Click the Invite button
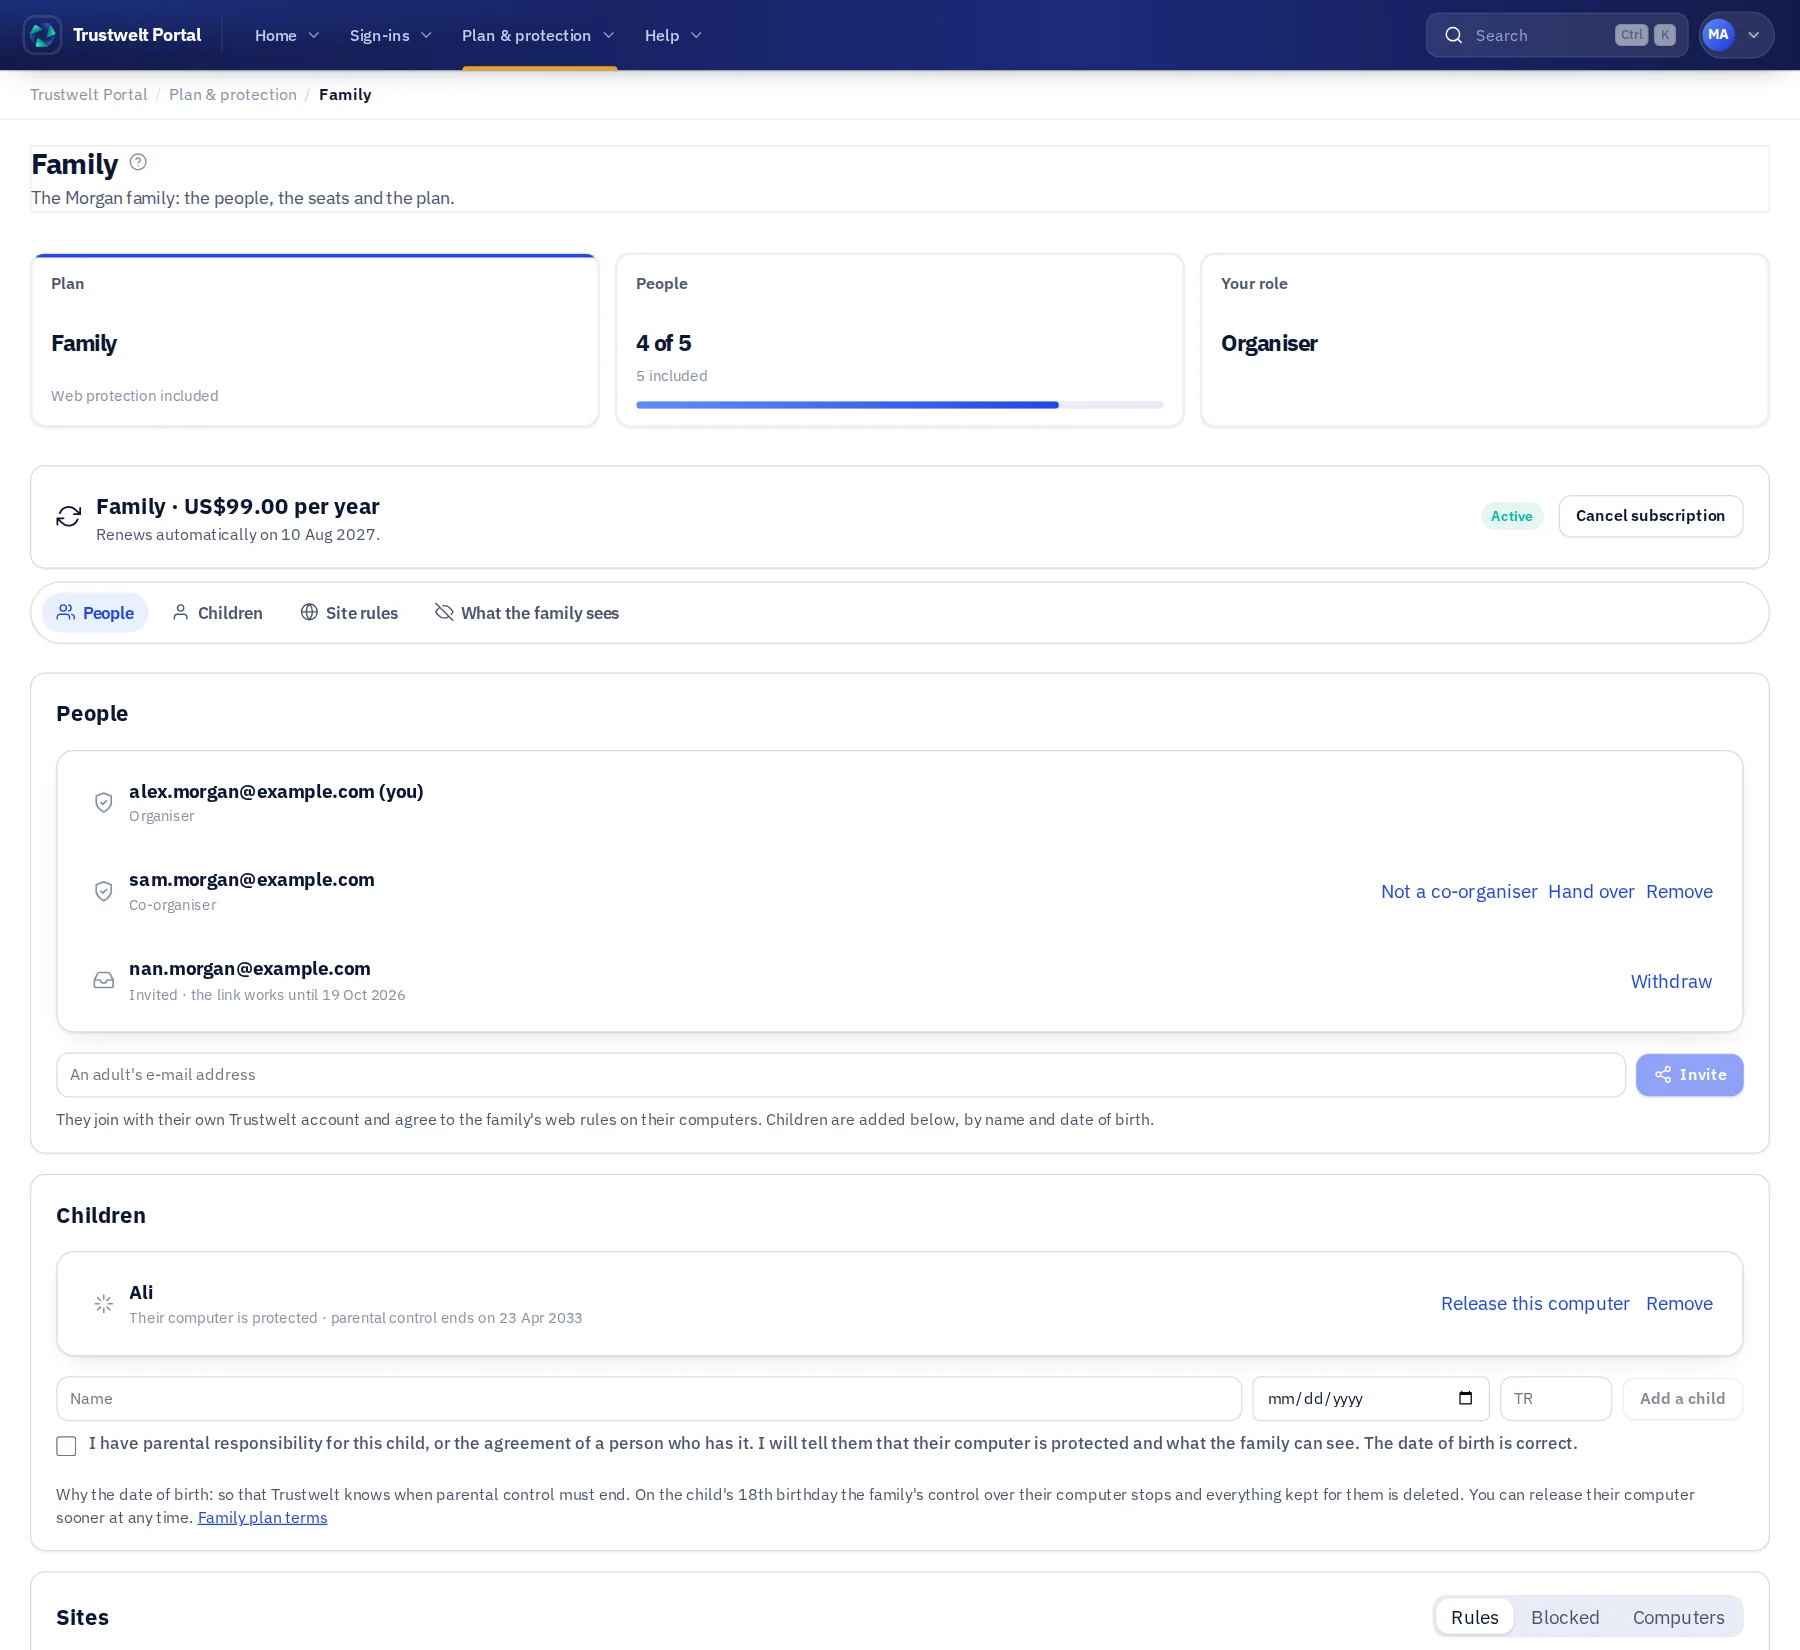Screen dimensions: 1800x1650 point(1689,1075)
